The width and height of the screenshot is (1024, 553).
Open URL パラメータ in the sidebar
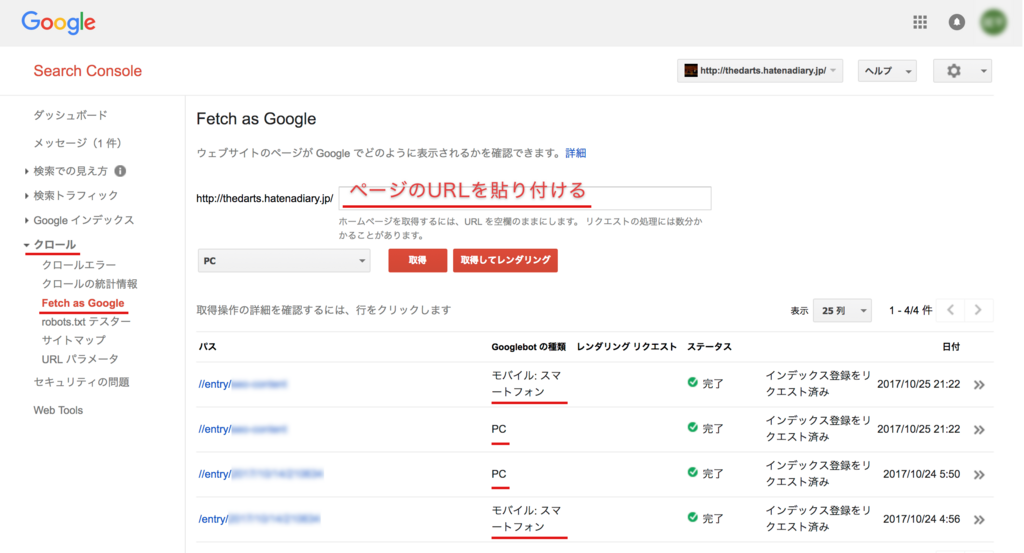click(x=80, y=359)
